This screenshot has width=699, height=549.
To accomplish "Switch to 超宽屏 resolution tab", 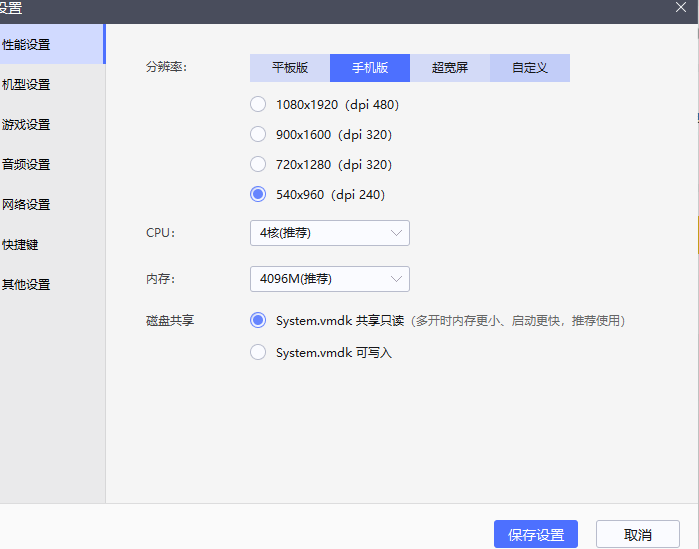I will coord(450,68).
